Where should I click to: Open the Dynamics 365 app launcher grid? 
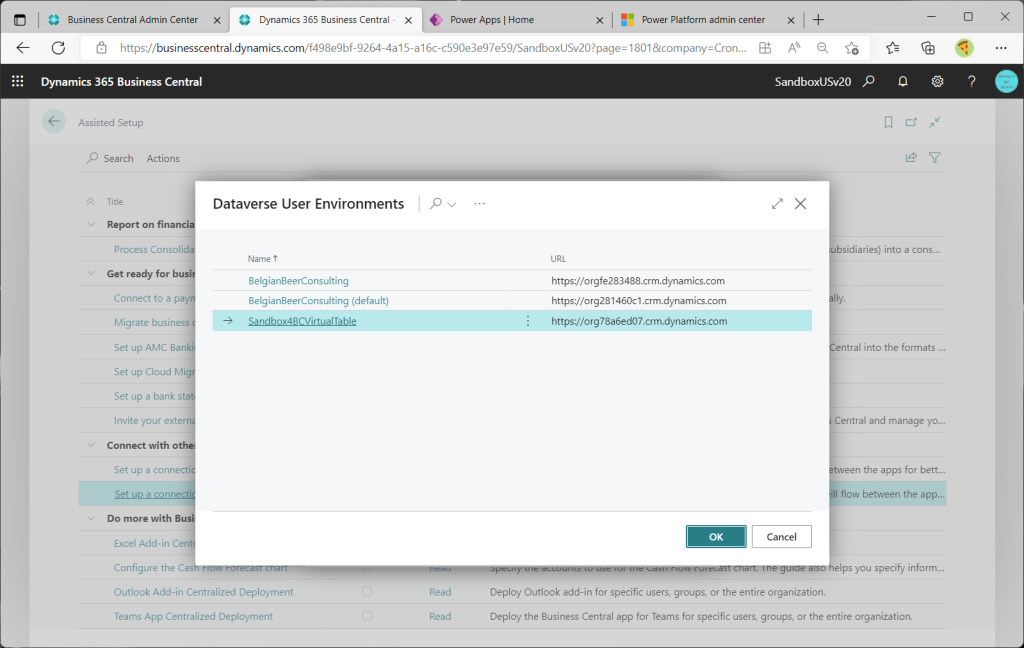(18, 81)
